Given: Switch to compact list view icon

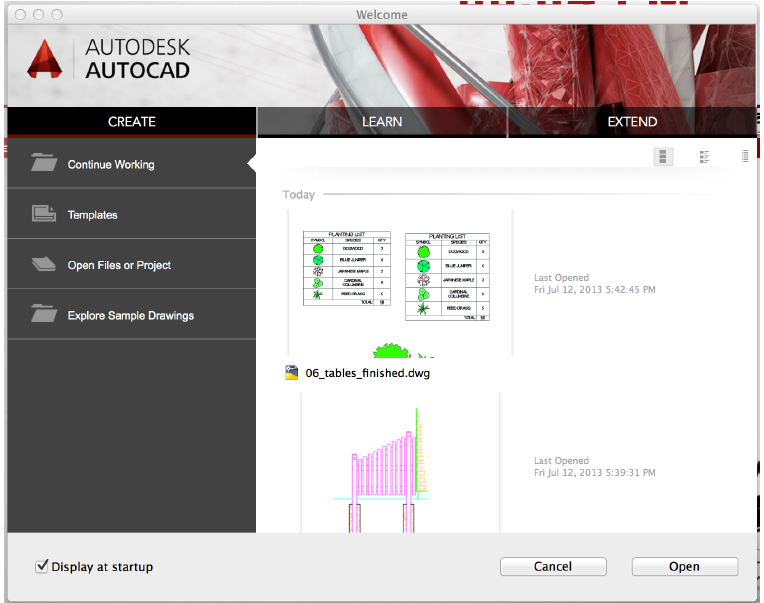Looking at the screenshot, I should click(745, 156).
